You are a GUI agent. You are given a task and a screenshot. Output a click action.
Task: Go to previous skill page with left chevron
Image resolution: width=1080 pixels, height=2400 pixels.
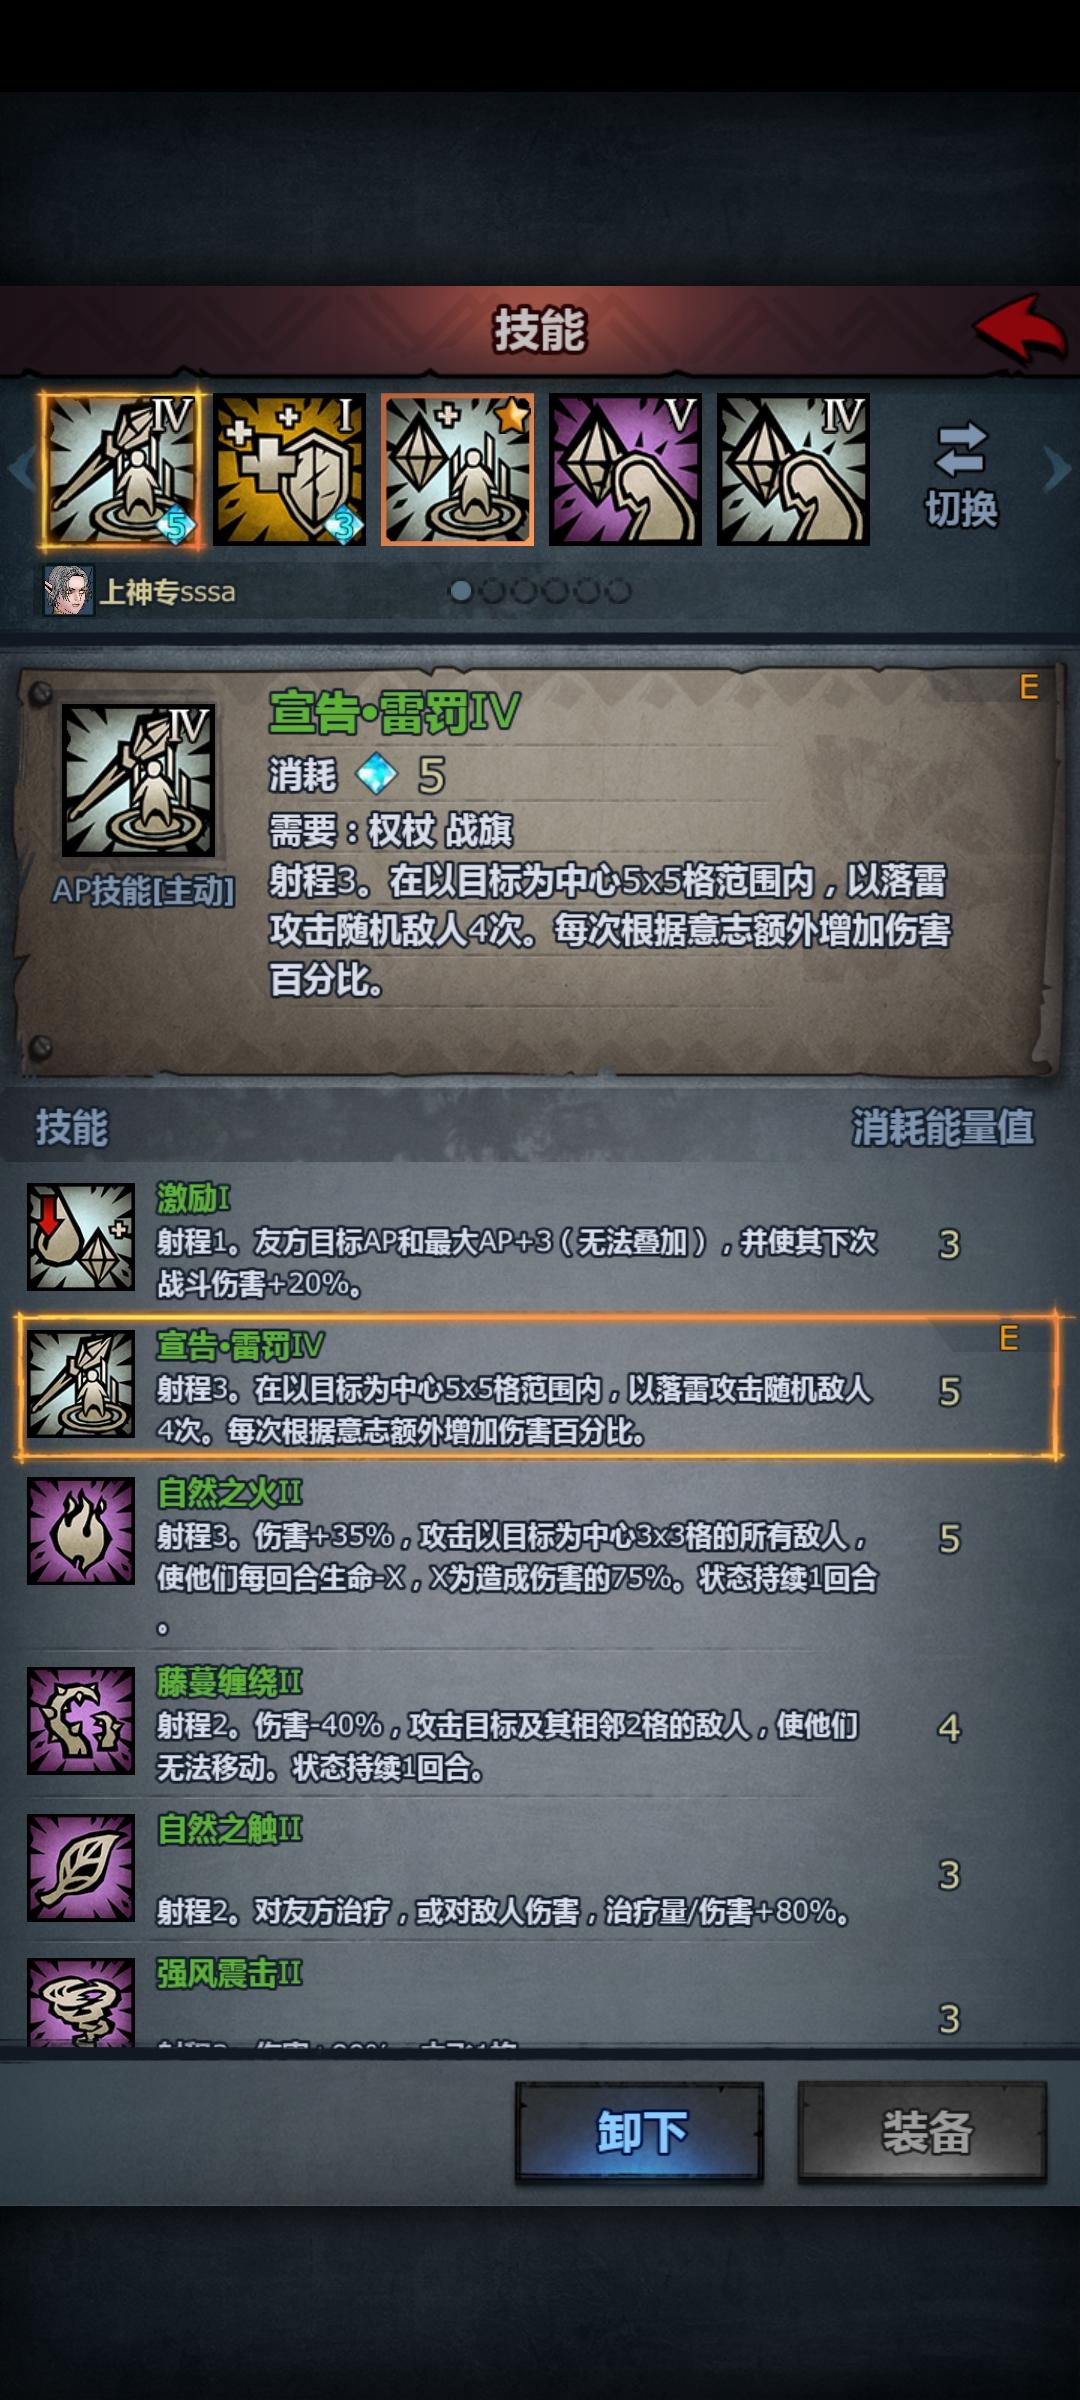click(20, 469)
